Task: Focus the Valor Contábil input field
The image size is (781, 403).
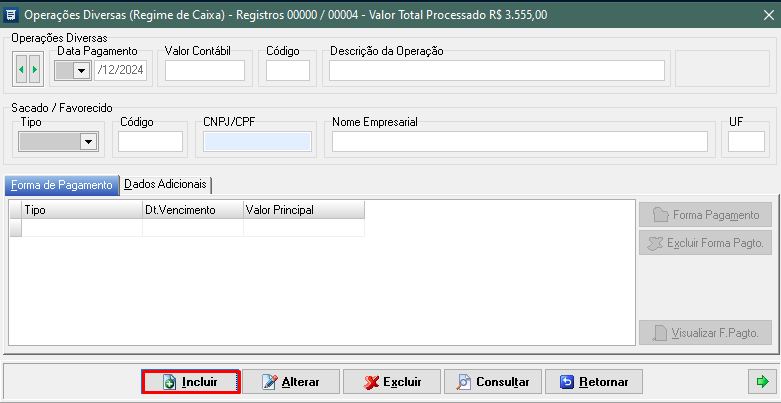Action: coord(204,70)
